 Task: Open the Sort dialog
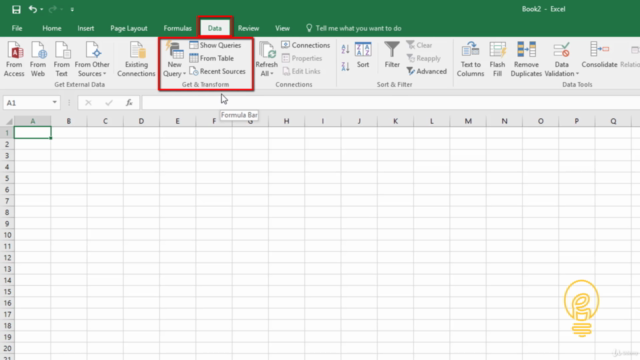[363, 55]
